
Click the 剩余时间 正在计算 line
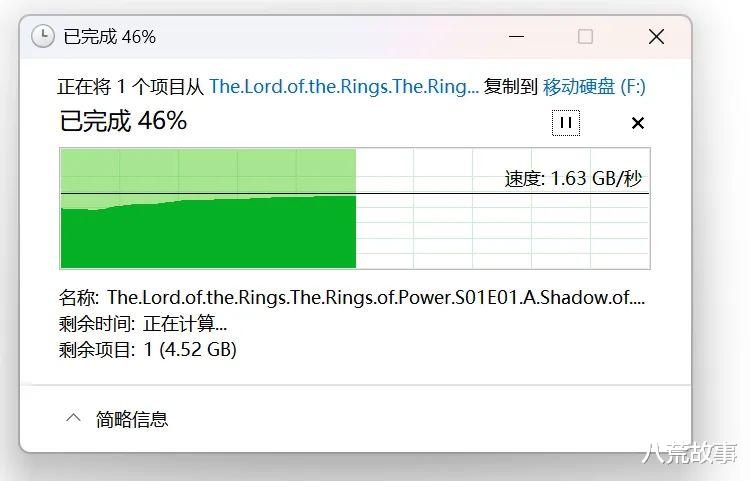pyautogui.click(x=144, y=323)
